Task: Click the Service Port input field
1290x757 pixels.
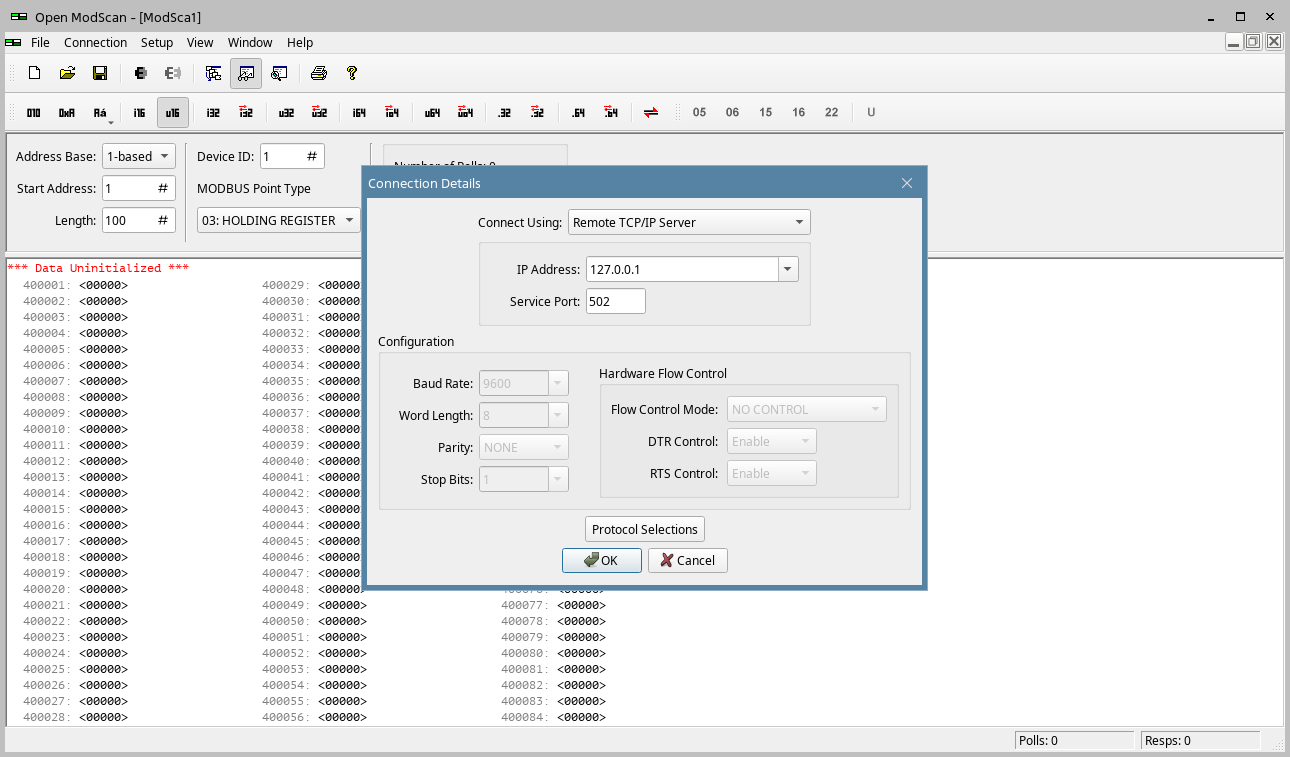Action: pos(616,301)
